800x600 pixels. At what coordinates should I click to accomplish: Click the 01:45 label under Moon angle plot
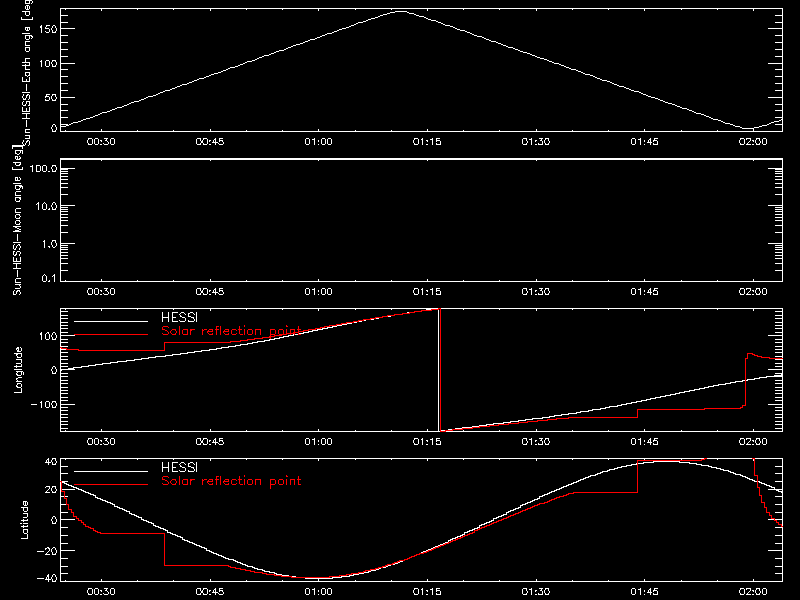tap(644, 292)
